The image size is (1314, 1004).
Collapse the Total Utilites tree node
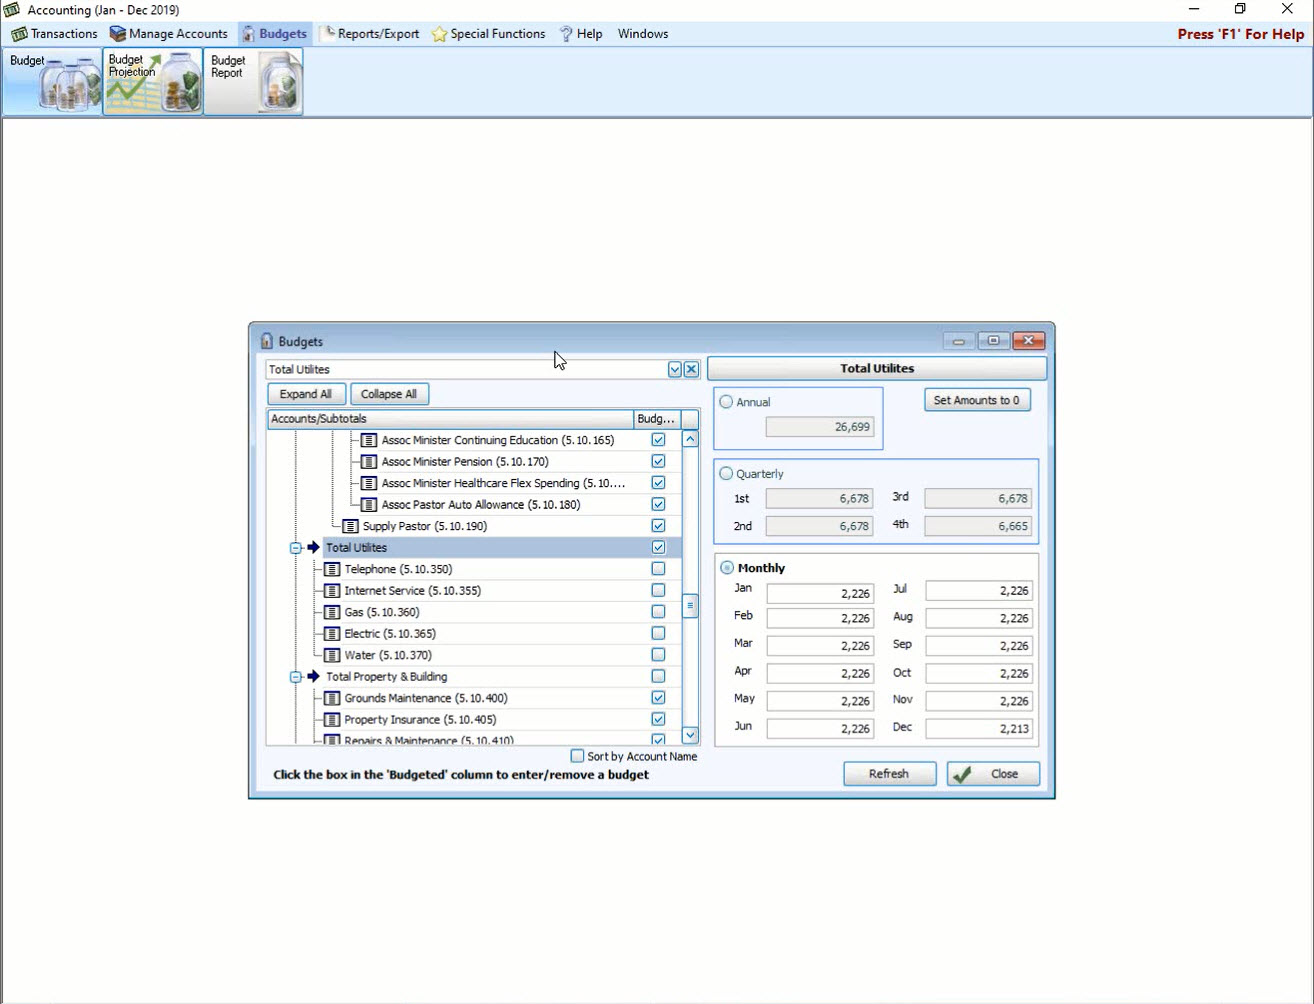point(295,547)
